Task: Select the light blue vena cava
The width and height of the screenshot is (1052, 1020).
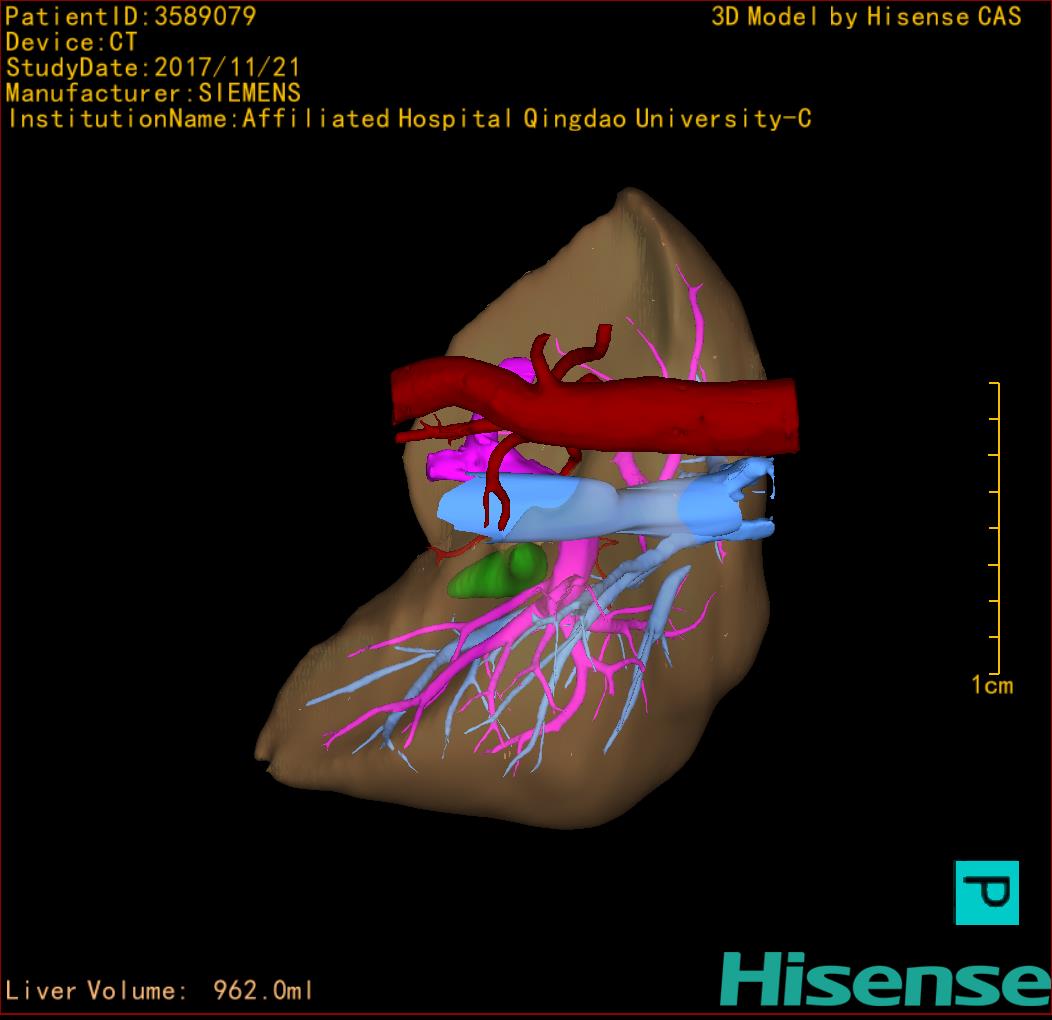Action: tap(600, 507)
